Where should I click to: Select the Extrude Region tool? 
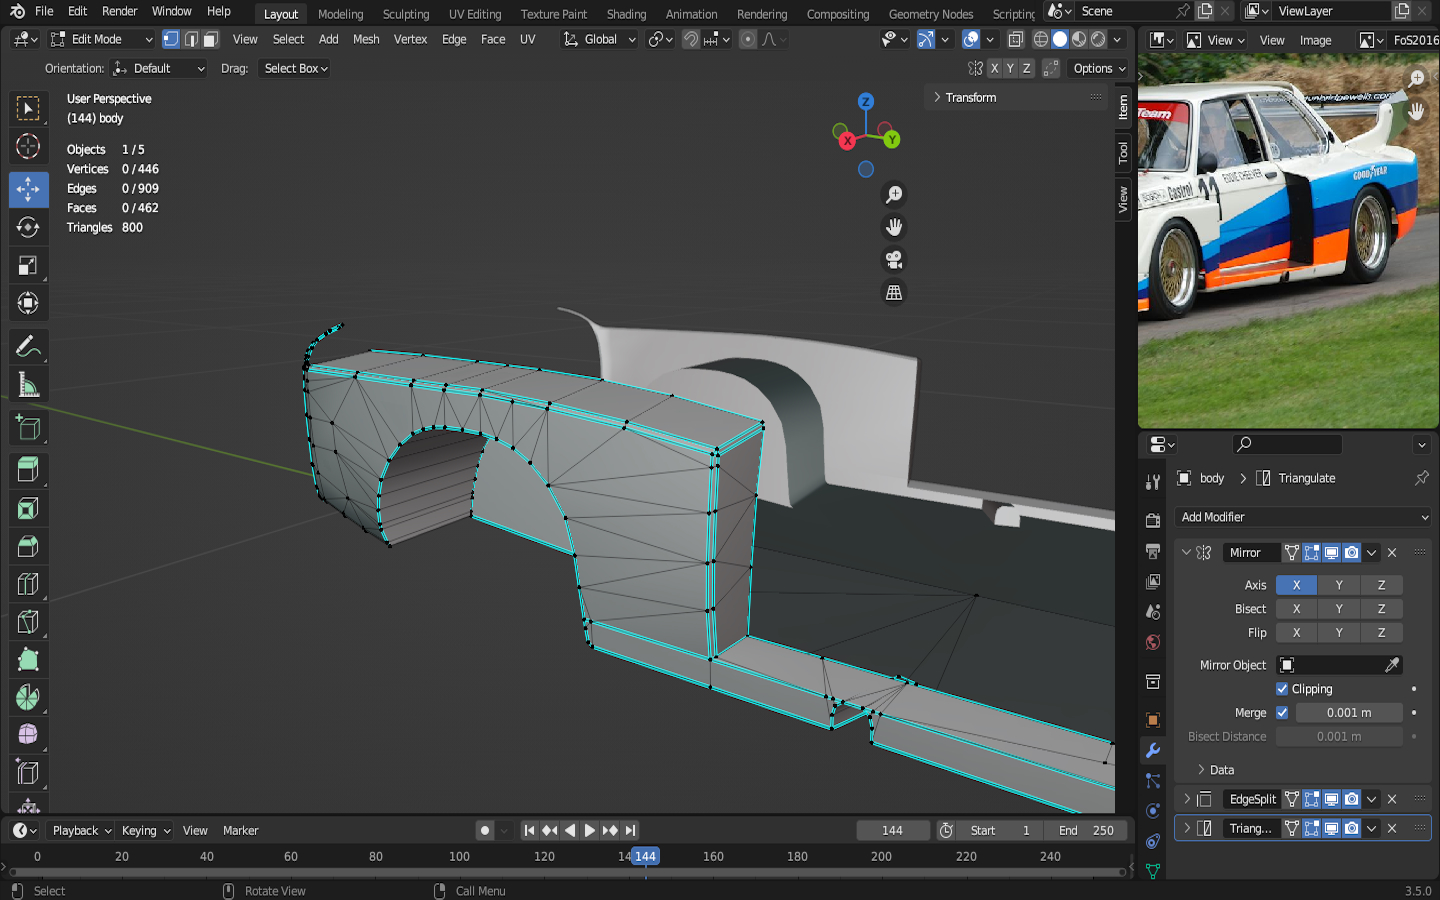(x=28, y=470)
